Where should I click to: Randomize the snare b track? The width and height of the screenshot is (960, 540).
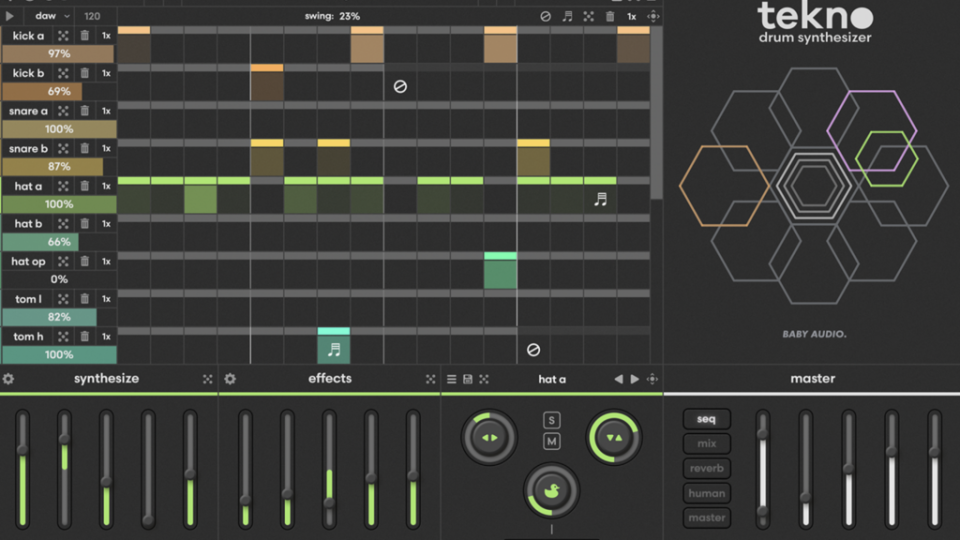[x=63, y=148]
